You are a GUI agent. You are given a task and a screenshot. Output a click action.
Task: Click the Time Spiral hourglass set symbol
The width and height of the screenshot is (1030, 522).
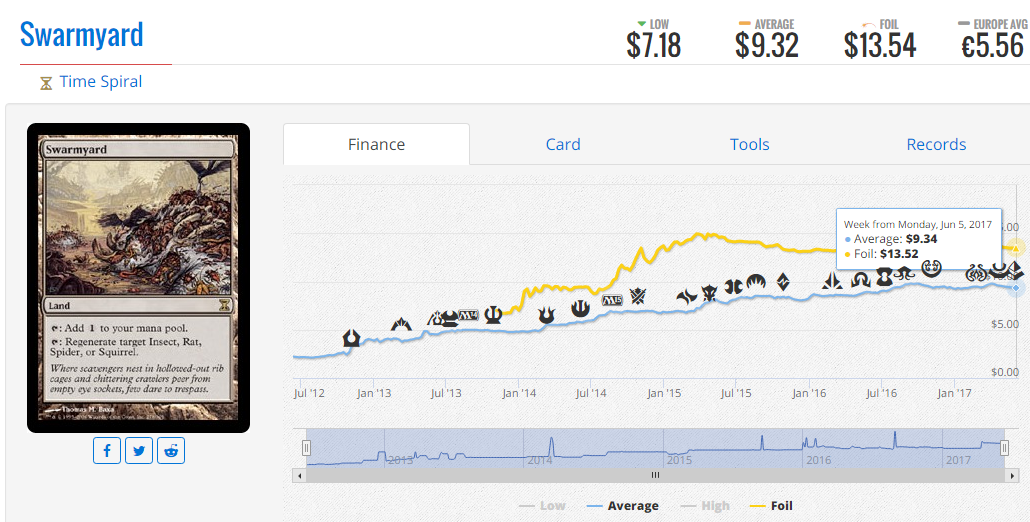[46, 83]
